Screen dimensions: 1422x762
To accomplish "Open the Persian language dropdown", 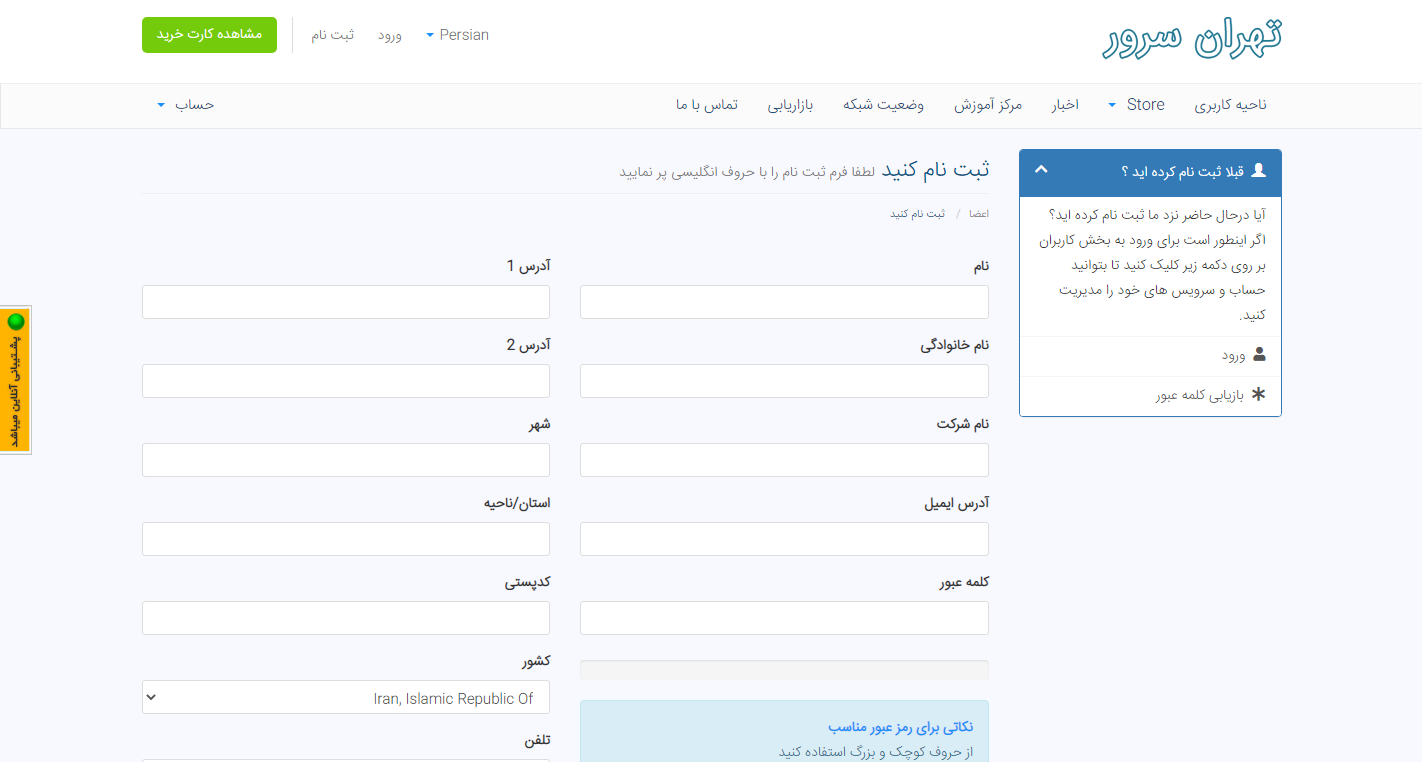I will pyautogui.click(x=457, y=35).
